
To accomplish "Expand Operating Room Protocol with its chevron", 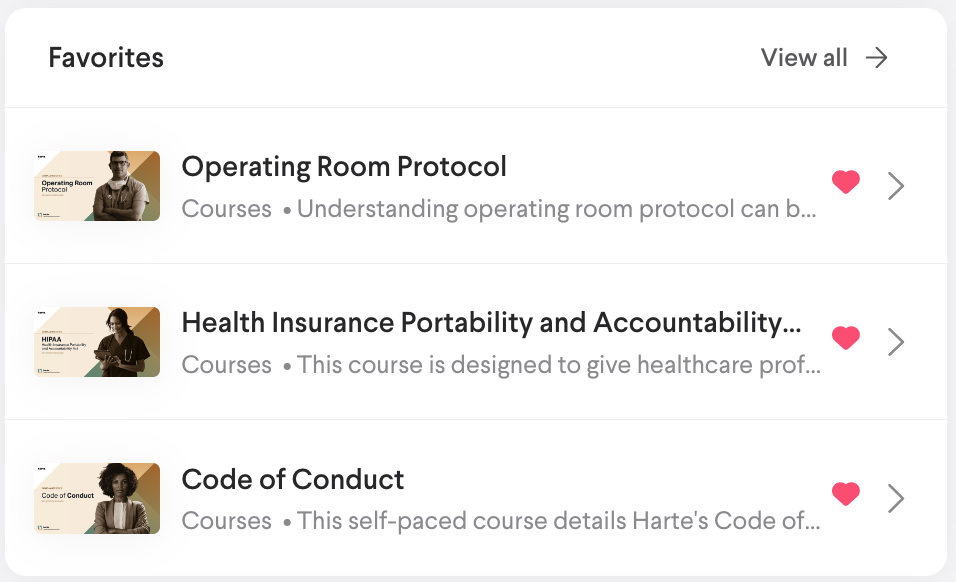I will coord(896,185).
